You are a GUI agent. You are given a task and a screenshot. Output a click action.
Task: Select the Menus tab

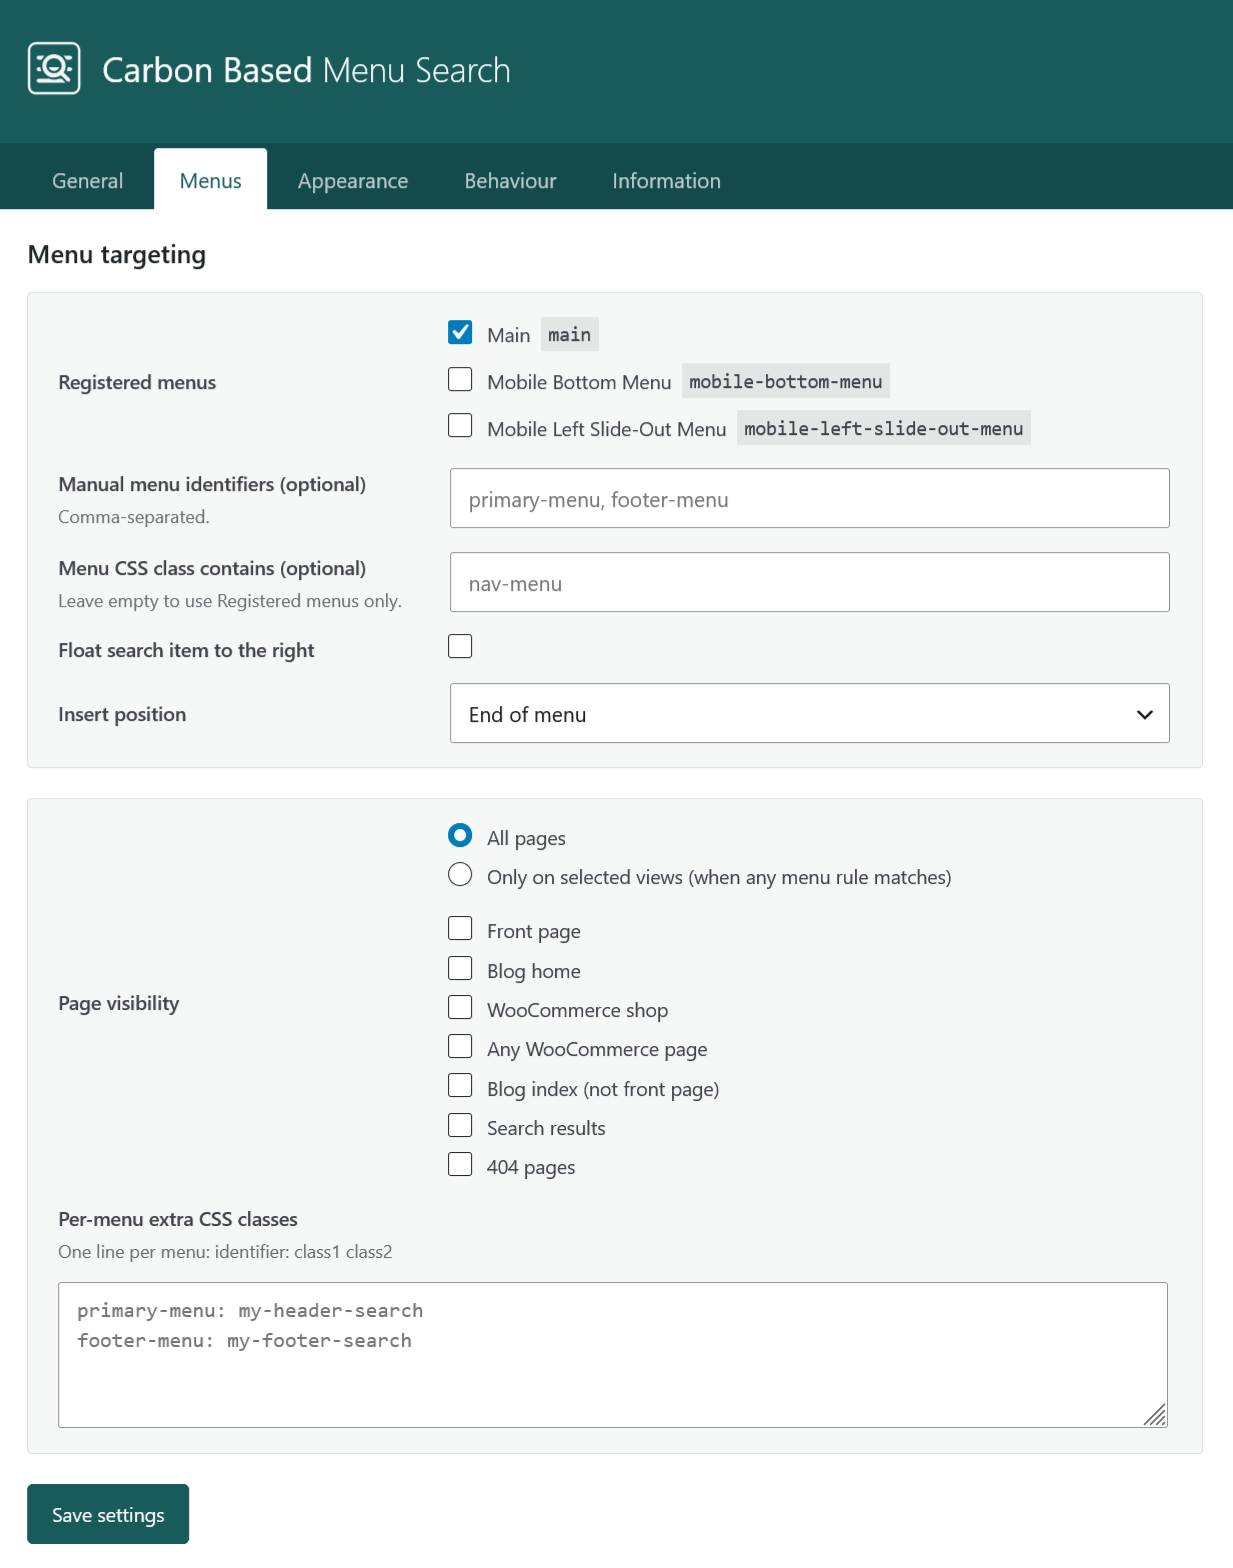210,180
